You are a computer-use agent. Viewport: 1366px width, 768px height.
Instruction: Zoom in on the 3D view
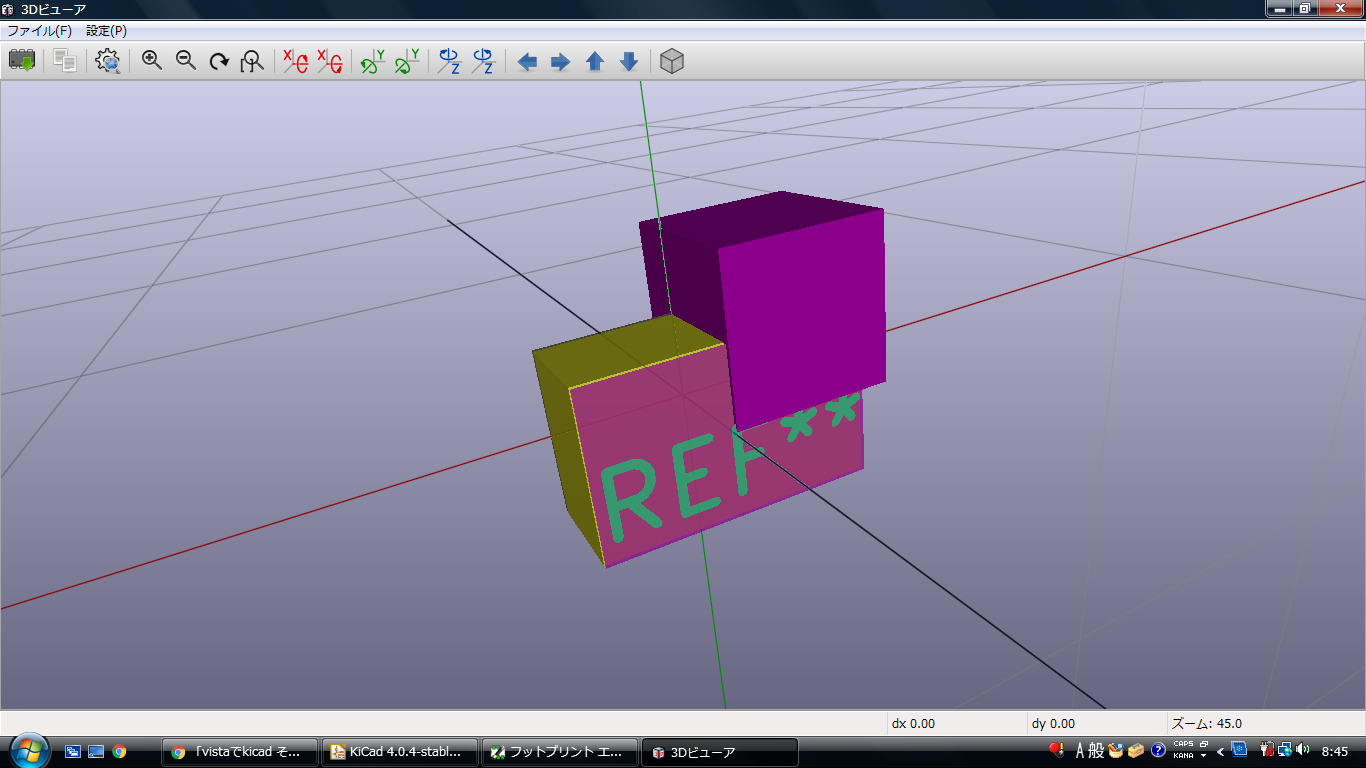(152, 62)
